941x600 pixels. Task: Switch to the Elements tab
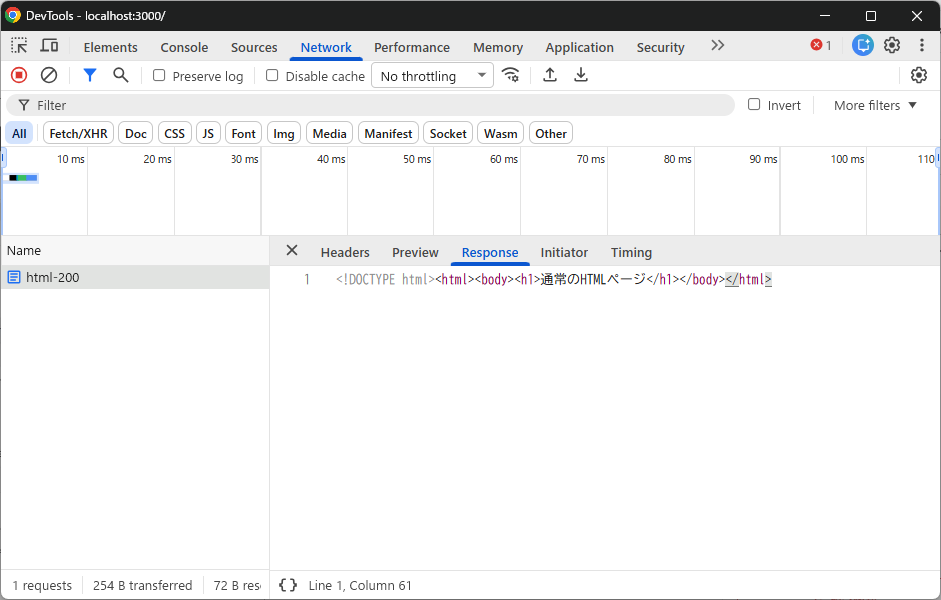pyautogui.click(x=110, y=47)
